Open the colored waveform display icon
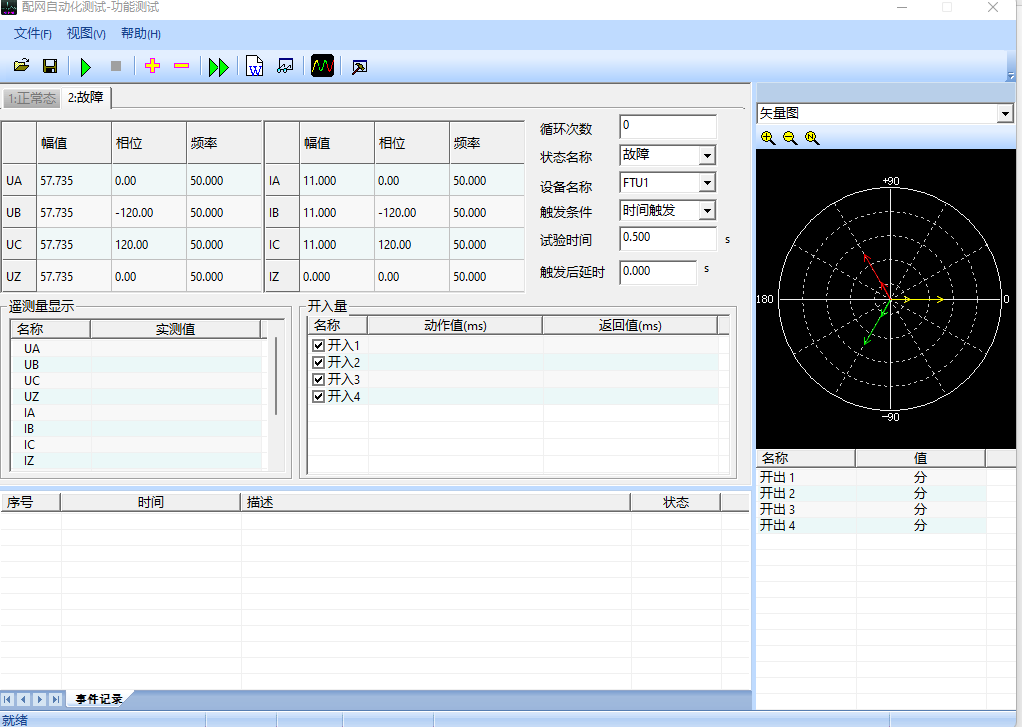This screenshot has height=727, width=1022. (322, 66)
